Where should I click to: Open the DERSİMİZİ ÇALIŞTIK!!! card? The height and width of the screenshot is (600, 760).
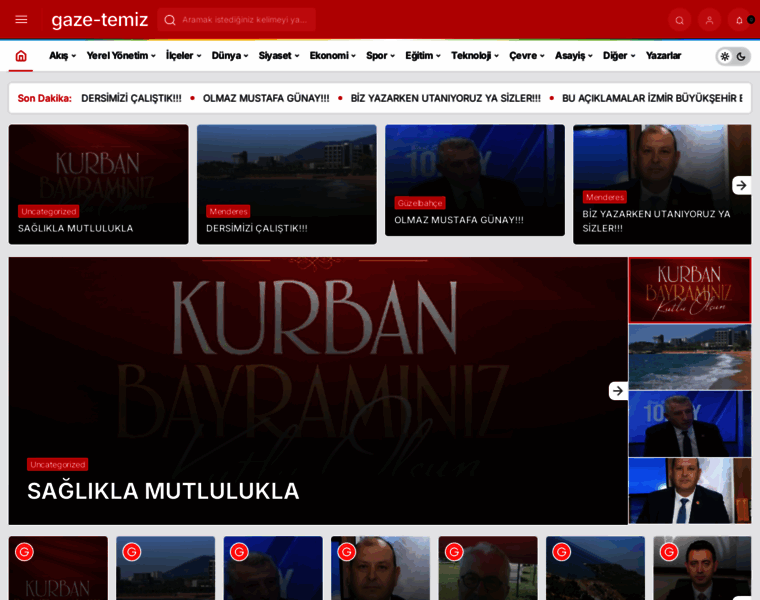coord(286,185)
